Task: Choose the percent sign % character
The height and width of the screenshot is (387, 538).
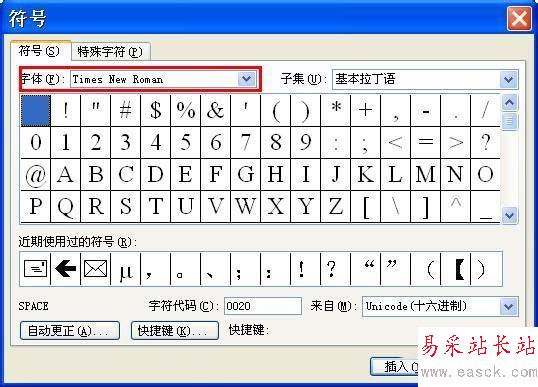Action: [x=186, y=110]
